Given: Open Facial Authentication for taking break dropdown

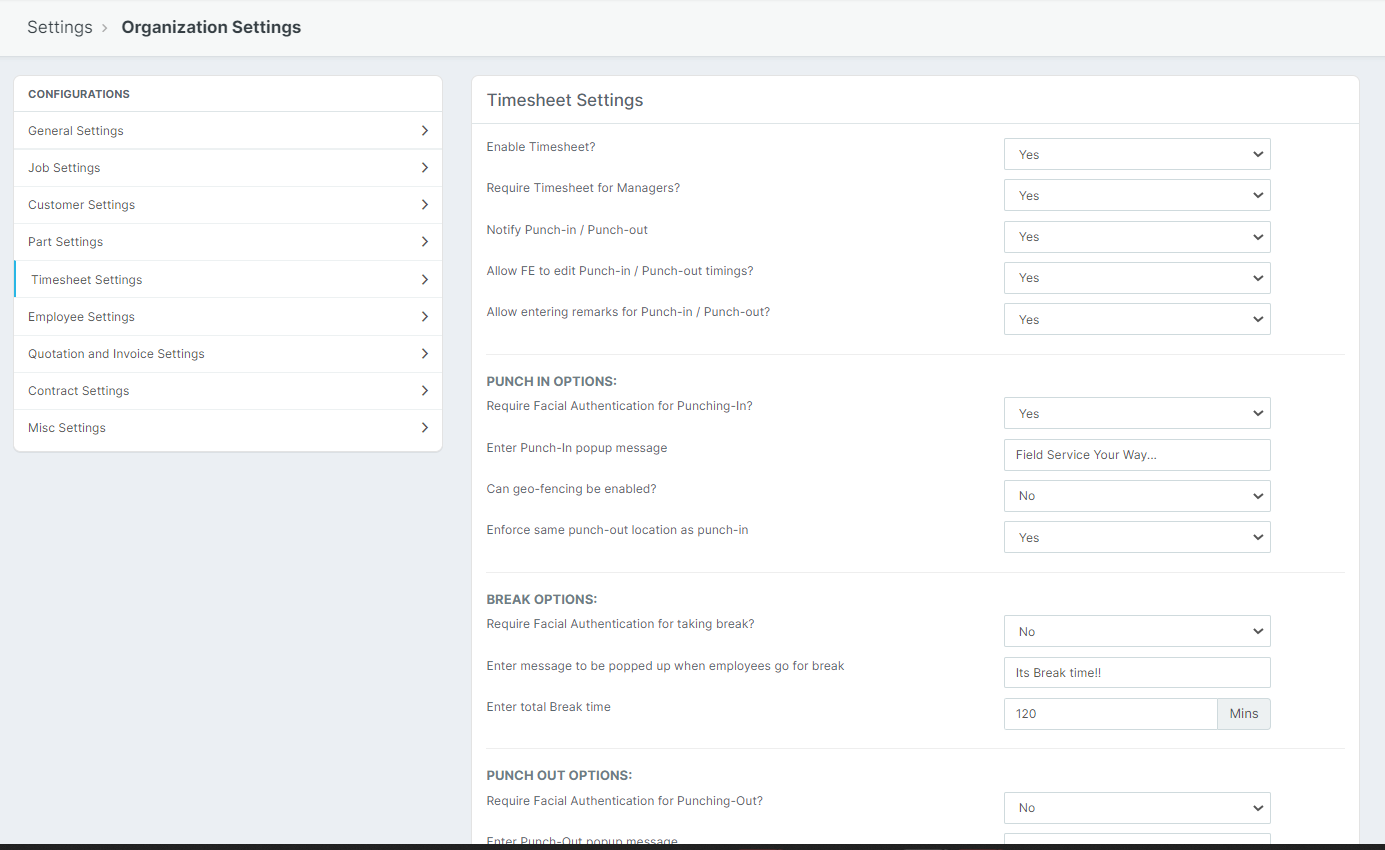Looking at the screenshot, I should click(x=1136, y=632).
